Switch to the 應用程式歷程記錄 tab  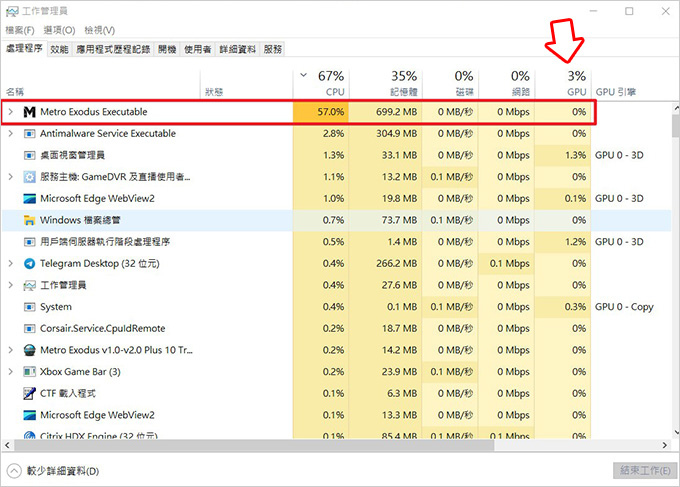click(113, 49)
